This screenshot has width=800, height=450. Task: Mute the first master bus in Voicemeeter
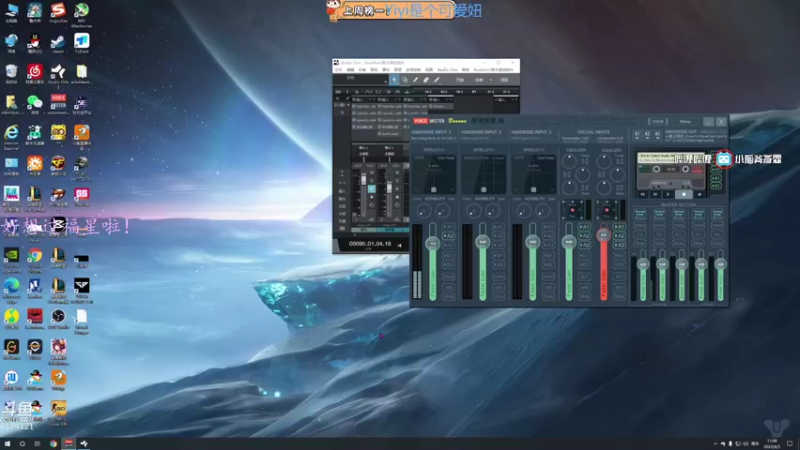(640, 244)
